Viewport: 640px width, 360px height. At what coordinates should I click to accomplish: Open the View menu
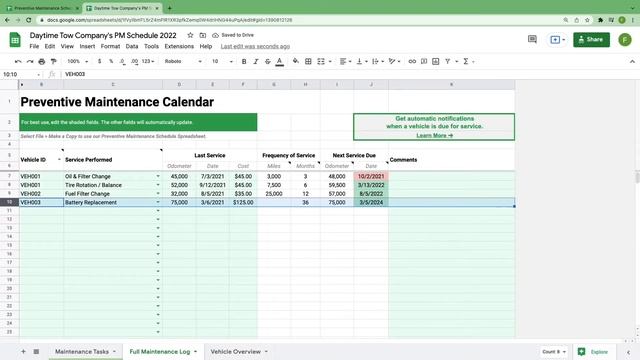point(67,47)
